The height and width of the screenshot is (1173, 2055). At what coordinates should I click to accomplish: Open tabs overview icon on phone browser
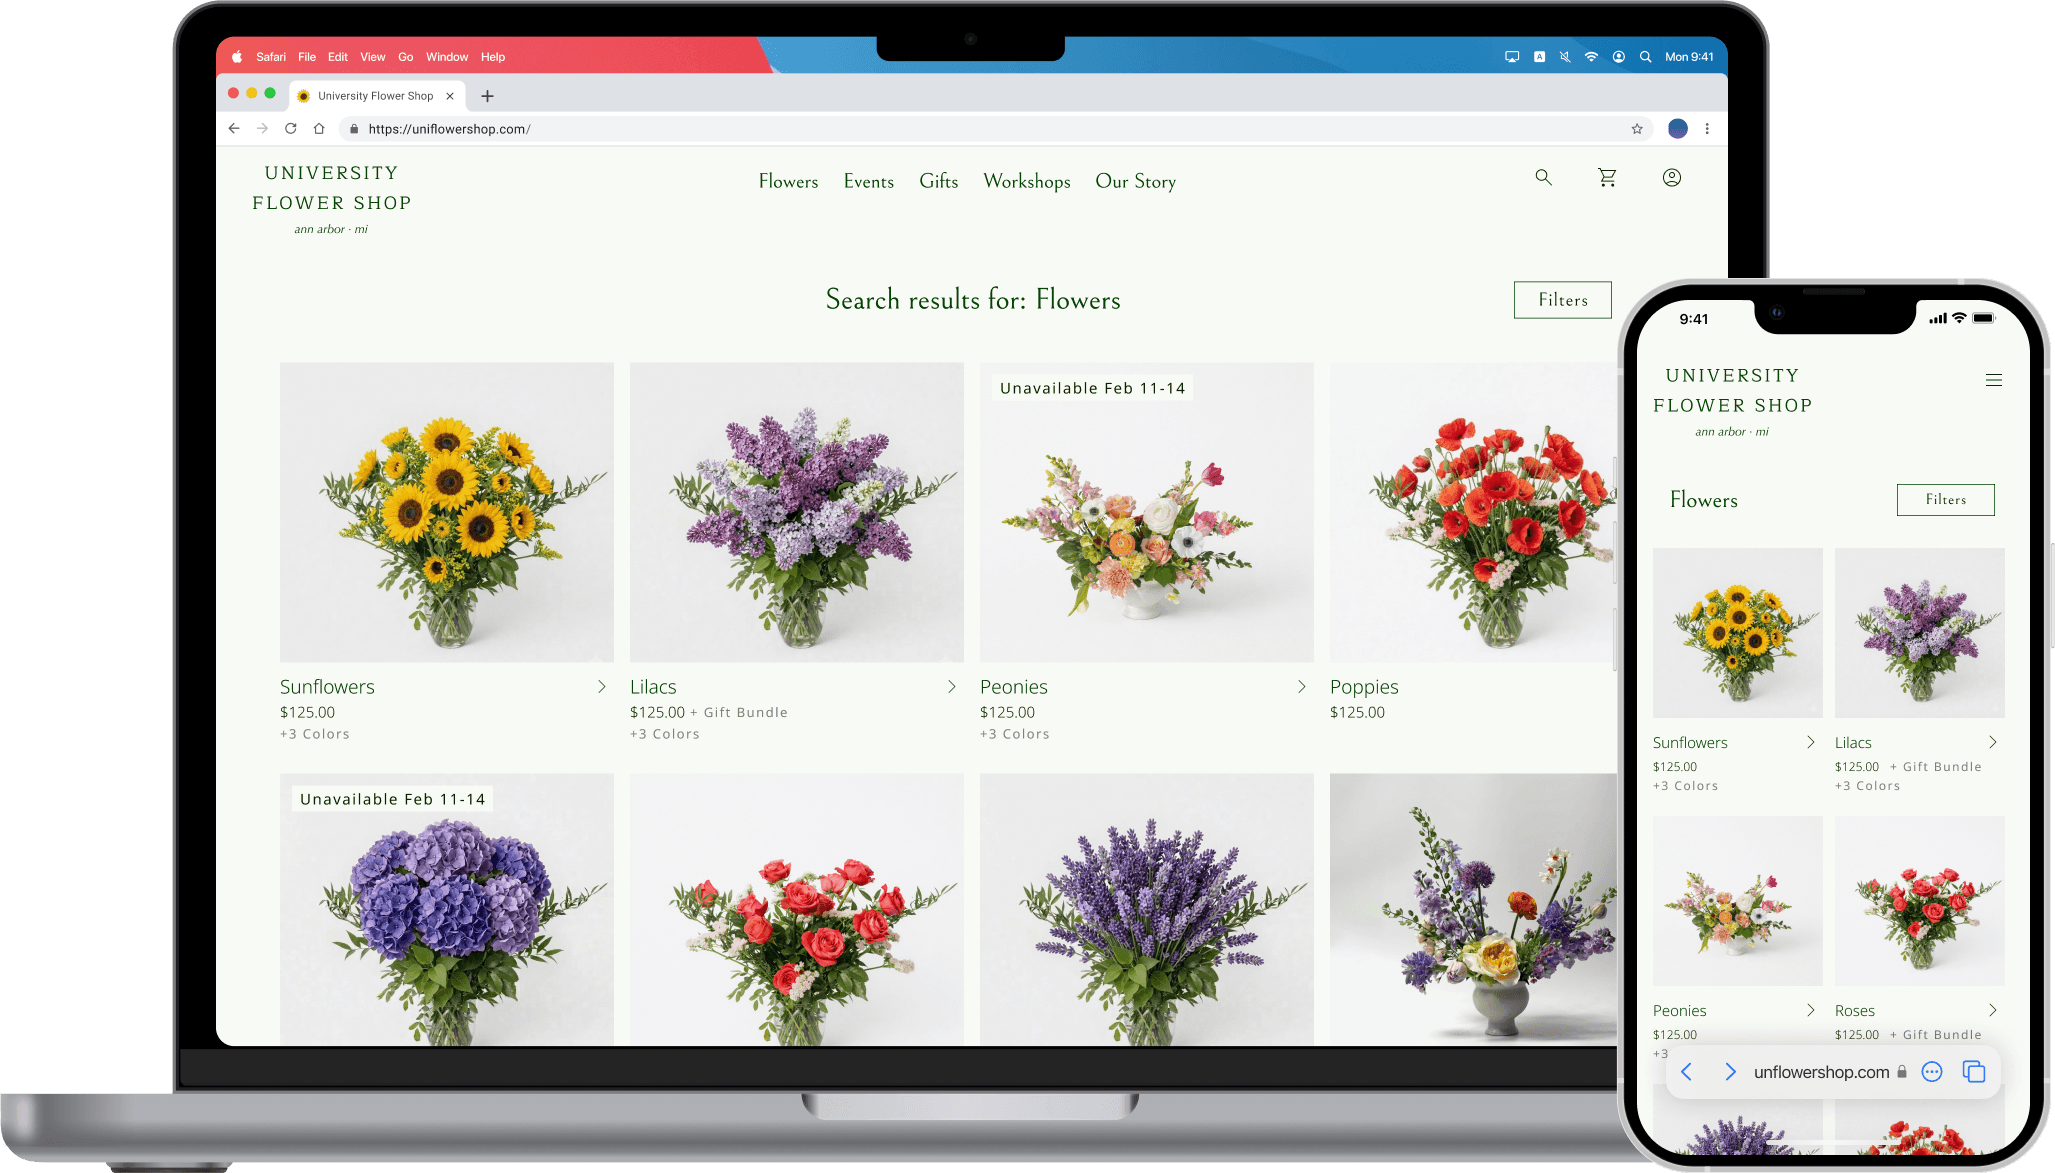1973,1072
